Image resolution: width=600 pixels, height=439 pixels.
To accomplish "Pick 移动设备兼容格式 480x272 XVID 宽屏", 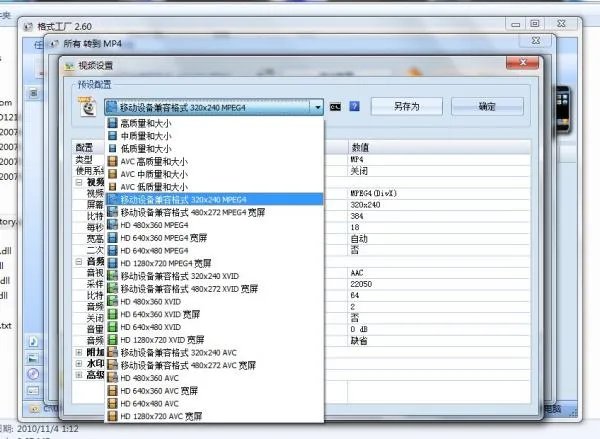I will (x=214, y=289).
